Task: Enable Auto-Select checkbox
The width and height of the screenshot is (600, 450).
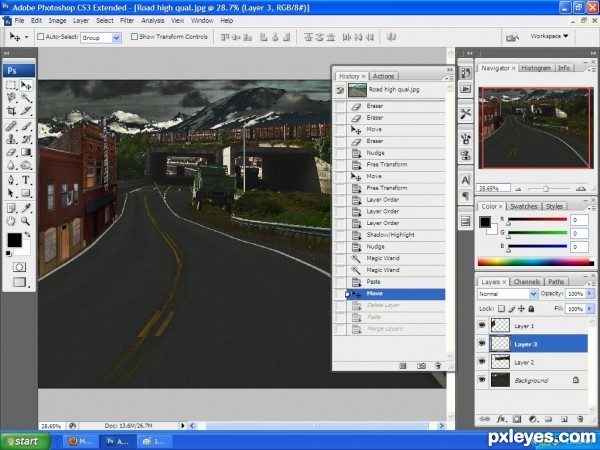Action: point(40,37)
